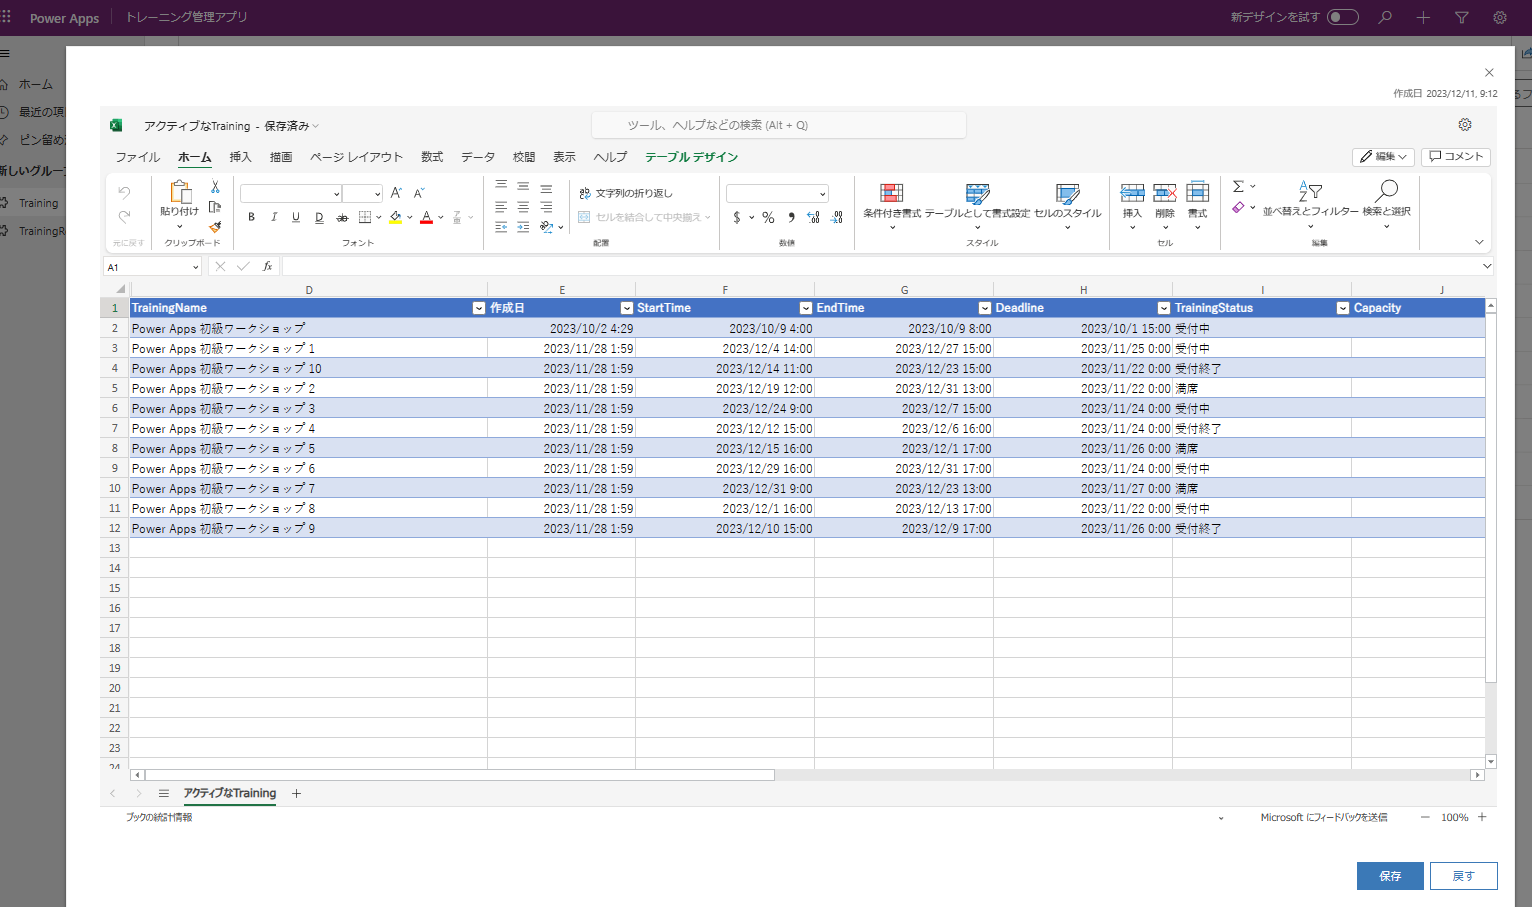The image size is (1532, 907).
Task: Click ブックの統計情報 in status bar
Action: tap(159, 817)
